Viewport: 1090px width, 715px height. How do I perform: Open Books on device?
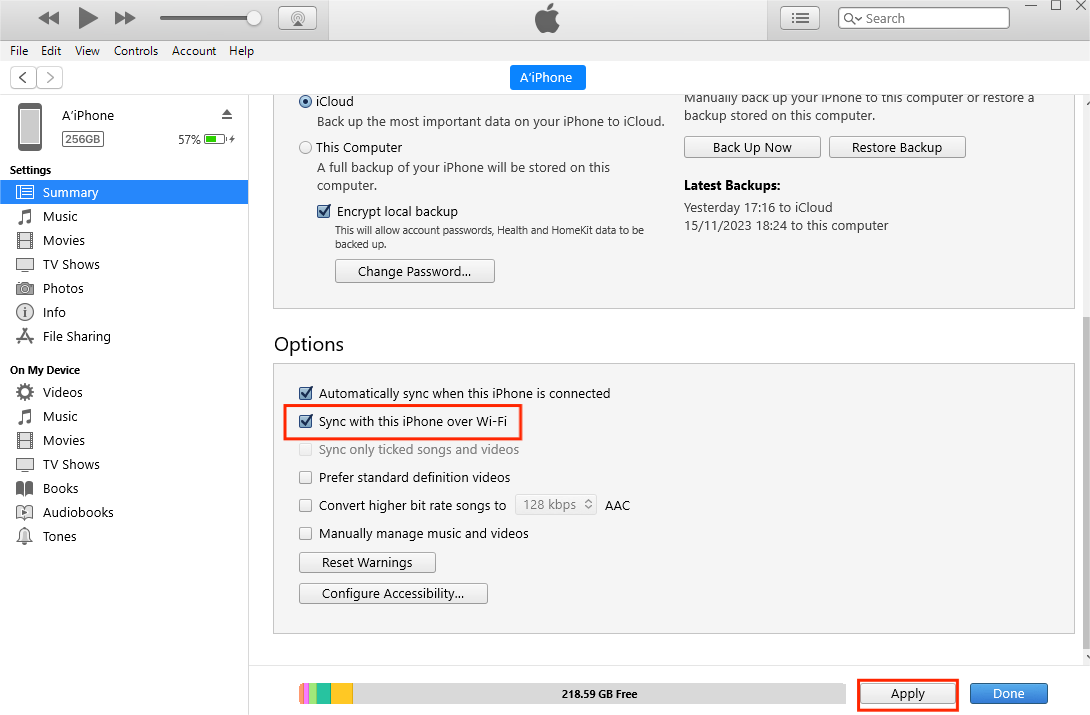pyautogui.click(x=60, y=488)
